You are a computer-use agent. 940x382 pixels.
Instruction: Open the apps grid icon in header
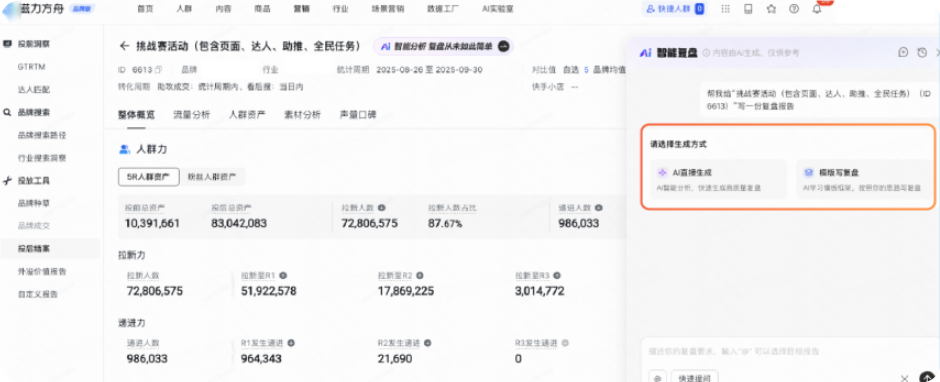click(x=725, y=9)
